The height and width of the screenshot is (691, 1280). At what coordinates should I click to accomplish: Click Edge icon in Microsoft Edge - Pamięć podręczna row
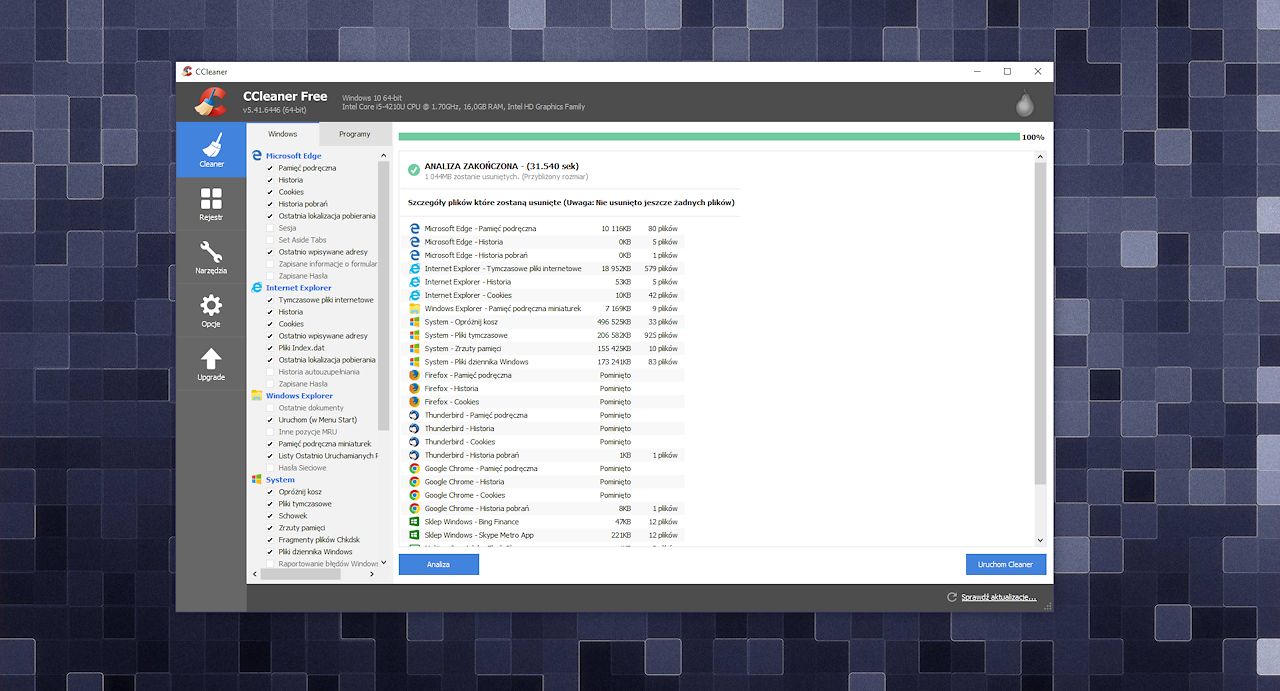[415, 228]
